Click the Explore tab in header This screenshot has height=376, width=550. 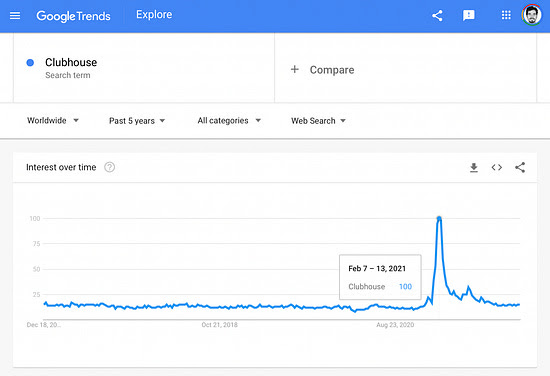click(154, 15)
